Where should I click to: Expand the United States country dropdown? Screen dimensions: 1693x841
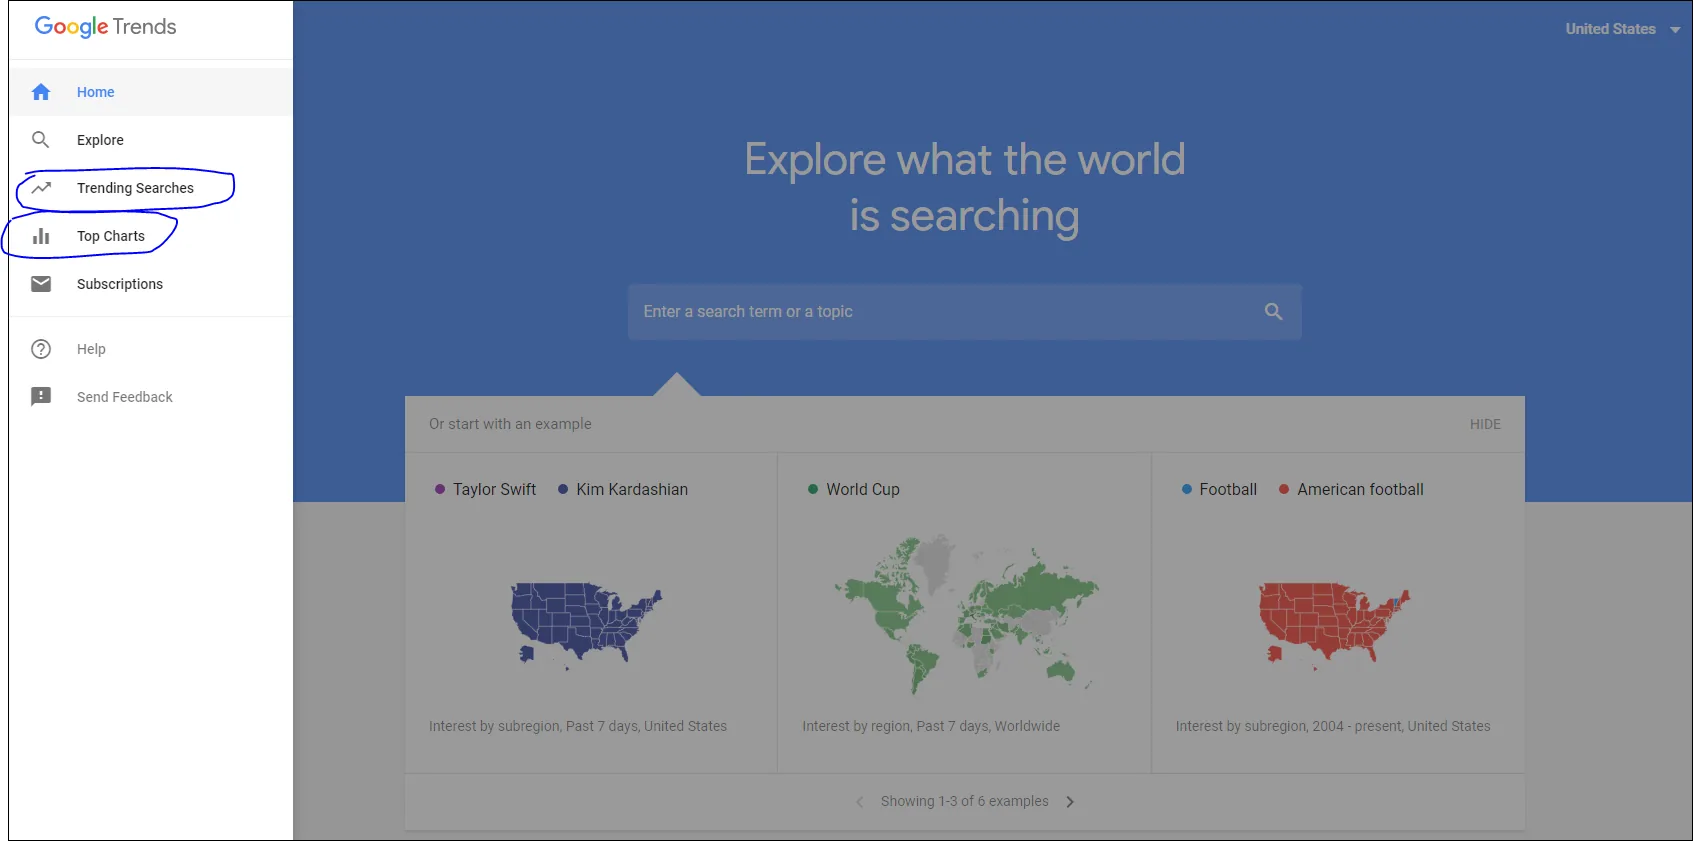(x=1623, y=29)
